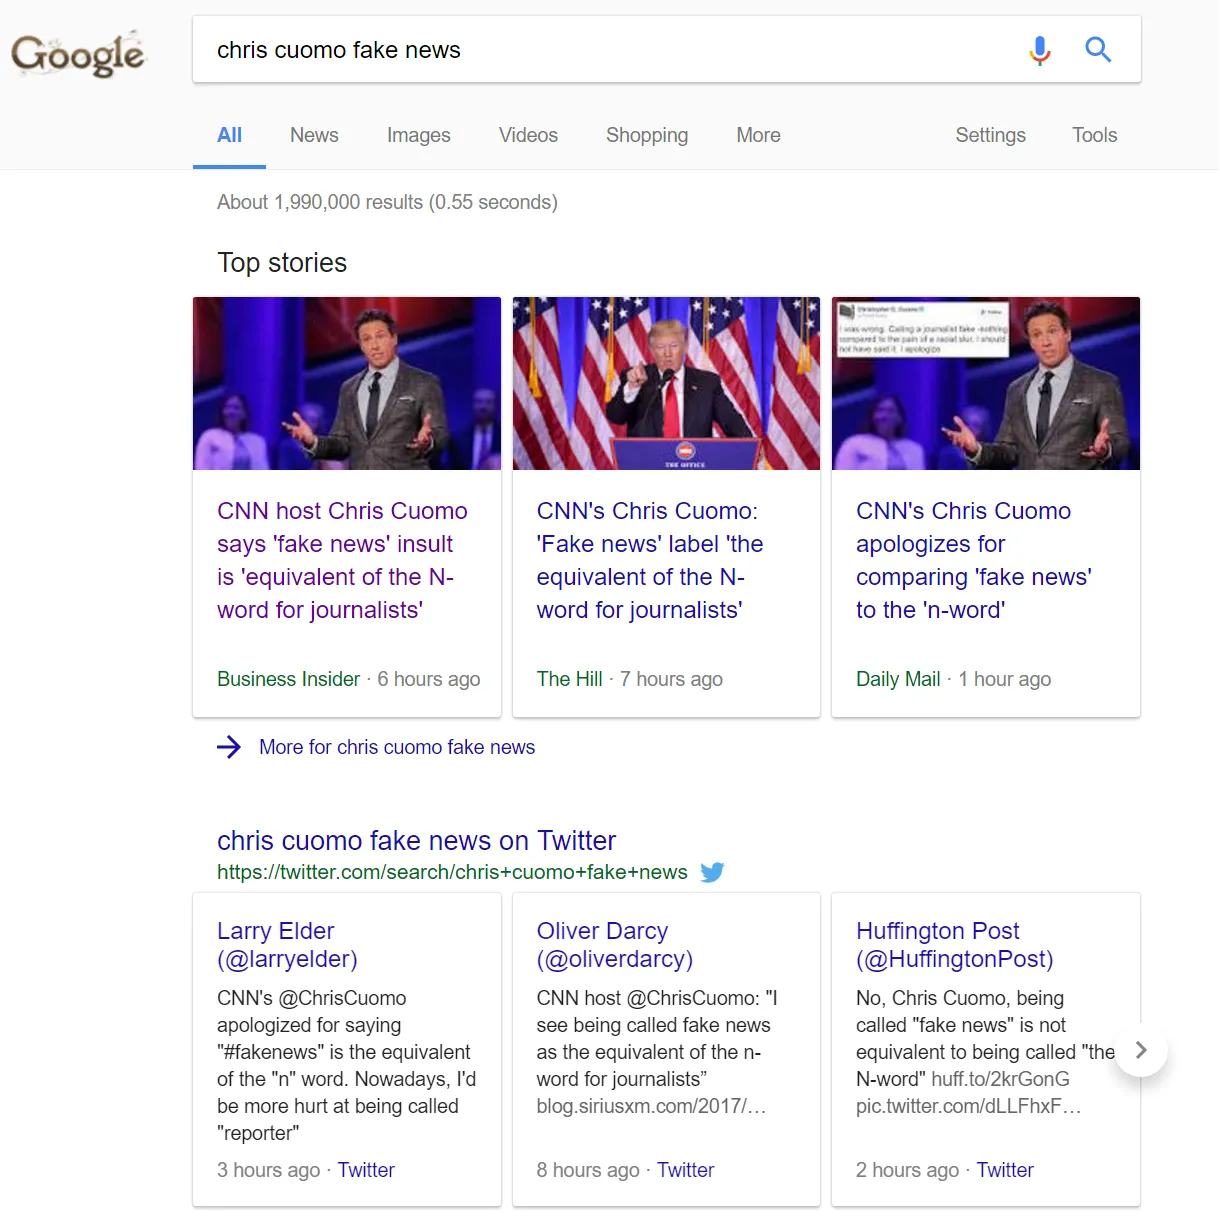Open 'CNN's Chris Cuomo apologizes' headline

click(973, 560)
